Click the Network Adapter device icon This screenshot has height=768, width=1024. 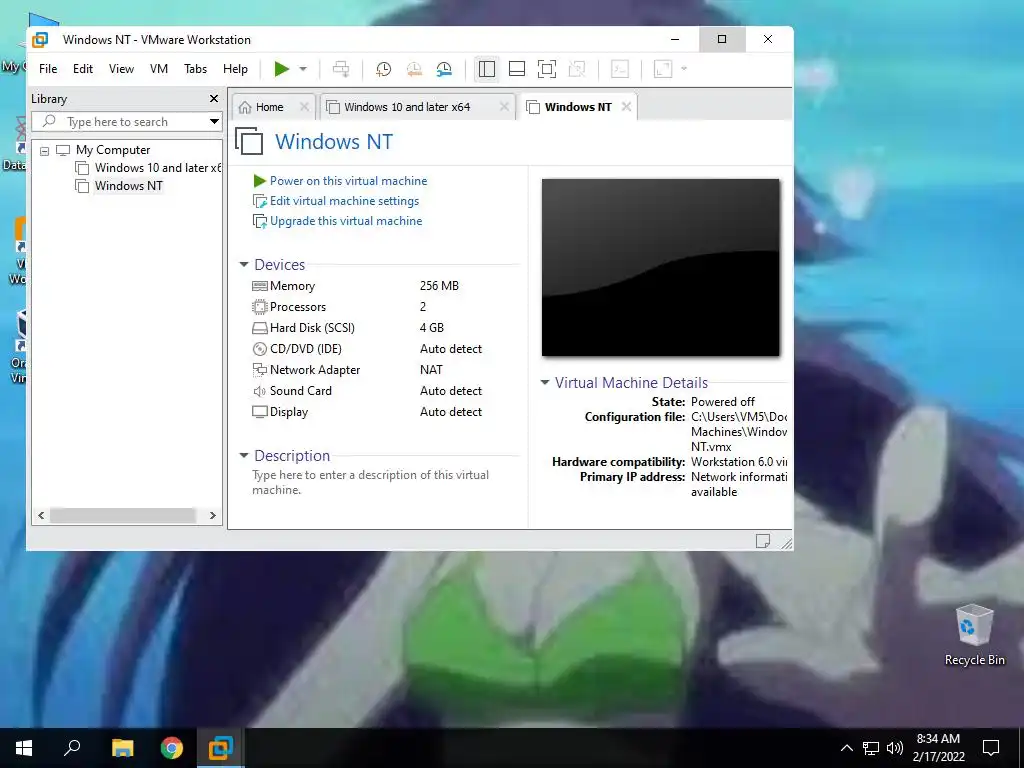260,370
